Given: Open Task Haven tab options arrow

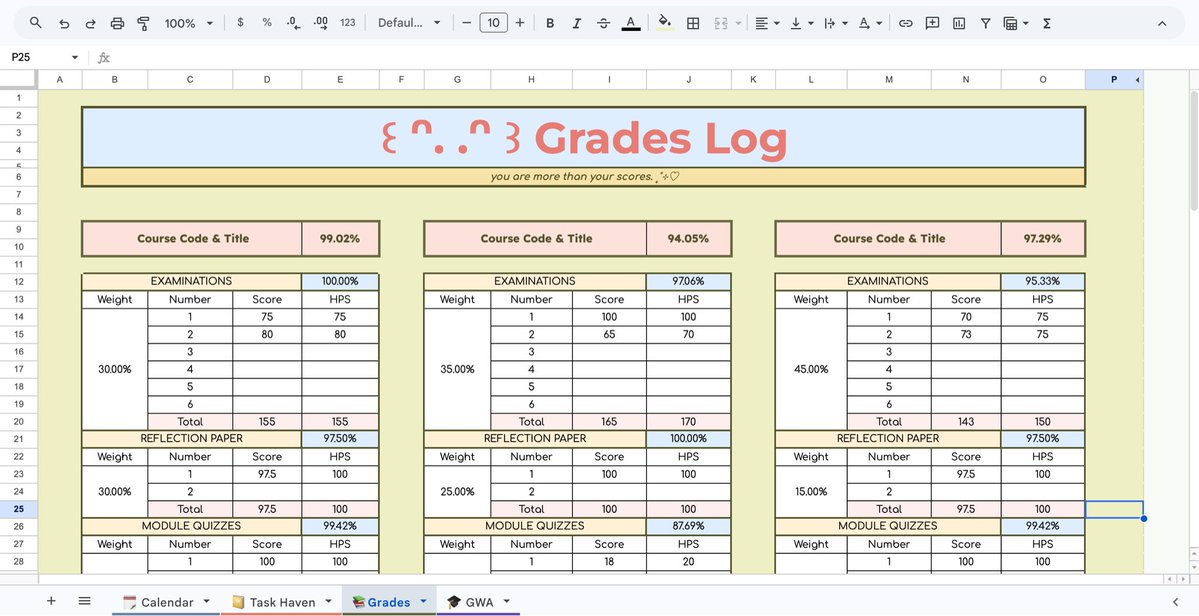Looking at the screenshot, I should tap(328, 601).
